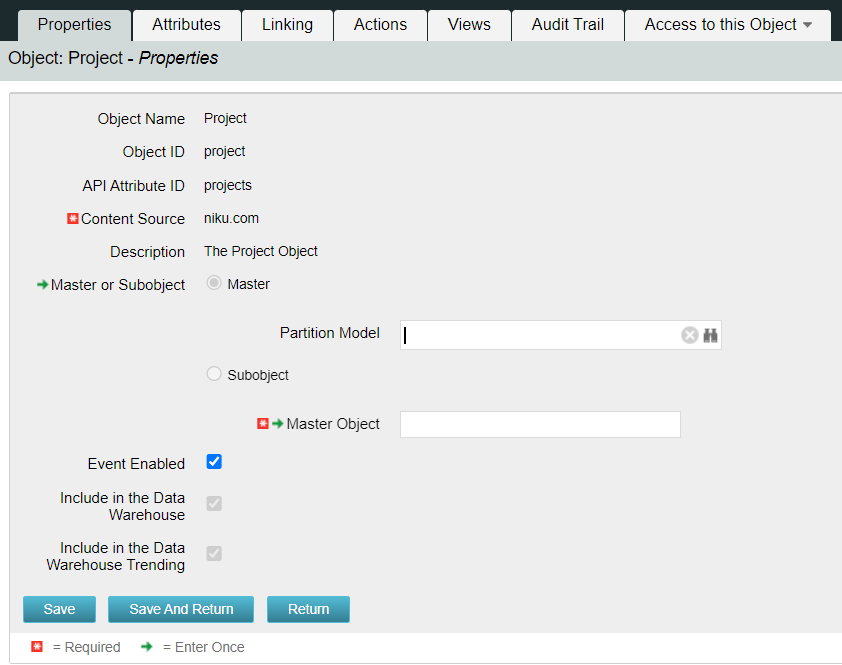This screenshot has width=842, height=665.
Task: Click the green arrow icon beside Master Object
Action: pyautogui.click(x=277, y=424)
